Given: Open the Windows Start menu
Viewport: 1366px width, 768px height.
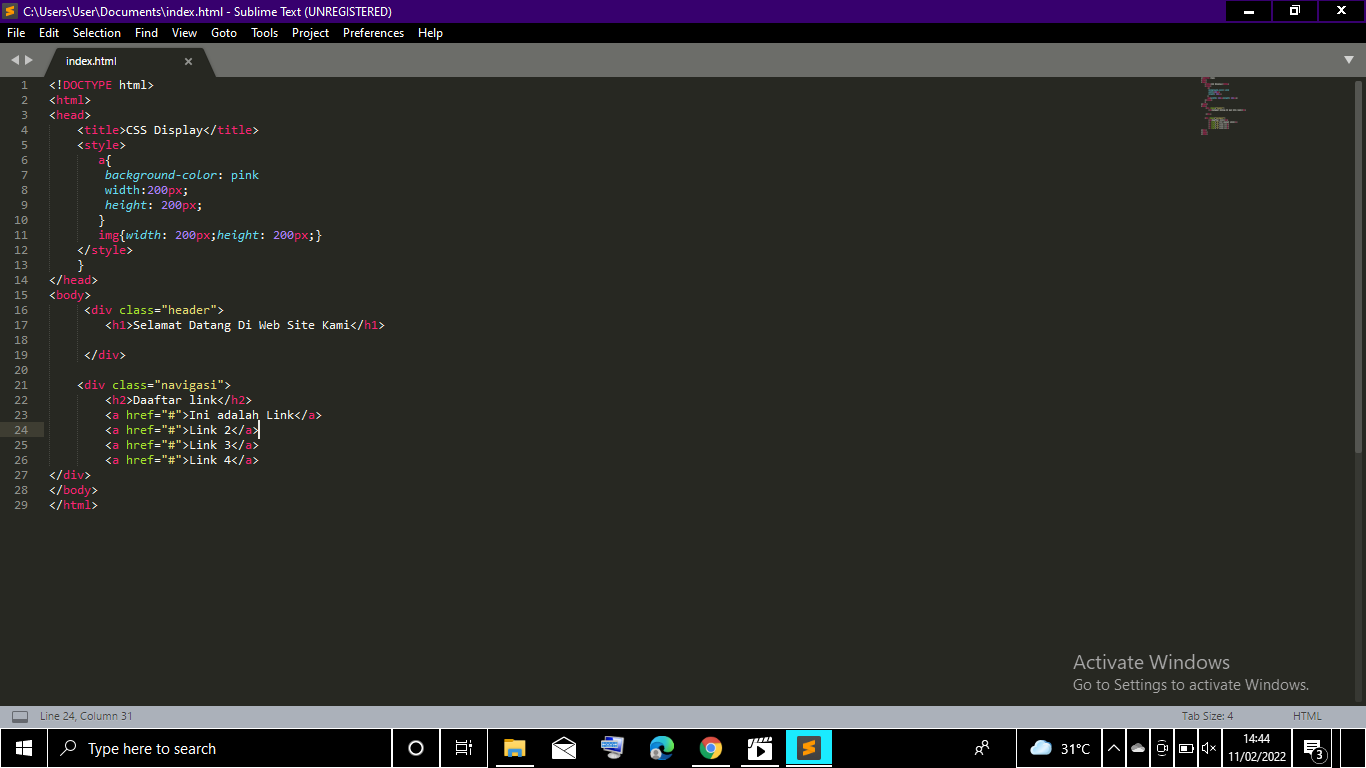Looking at the screenshot, I should click(24, 748).
